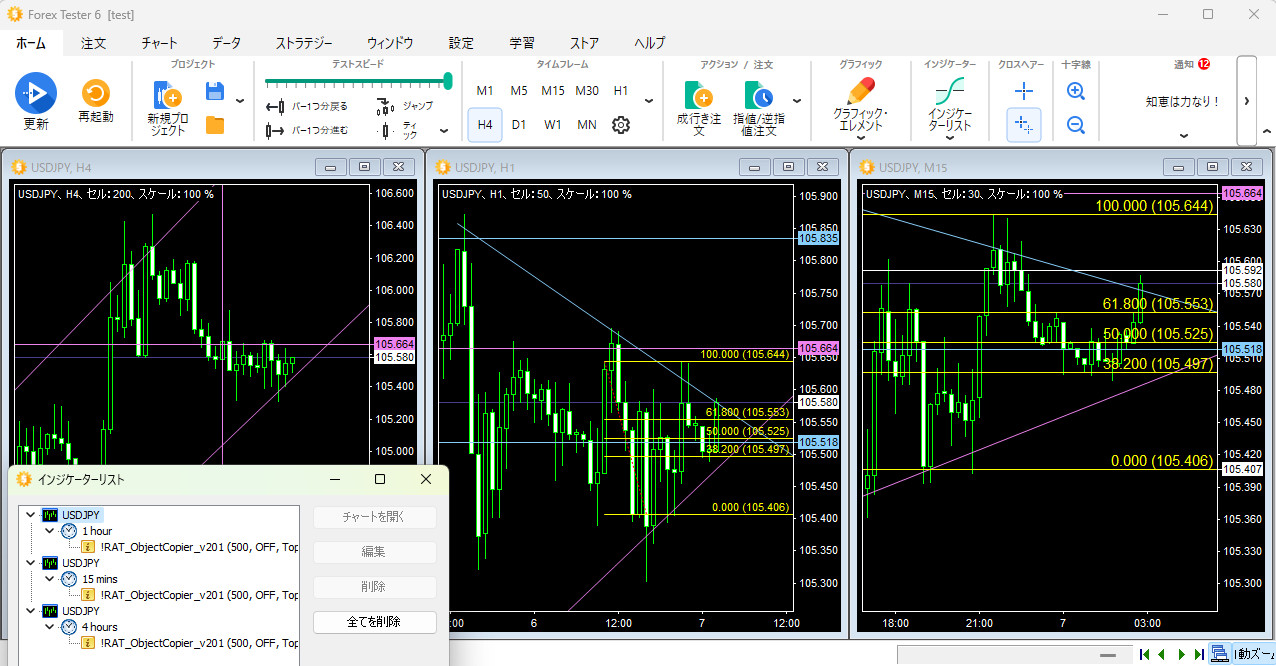The width and height of the screenshot is (1276, 666).
Task: Open the ヘルプ ribbon tab
Action: pos(649,43)
